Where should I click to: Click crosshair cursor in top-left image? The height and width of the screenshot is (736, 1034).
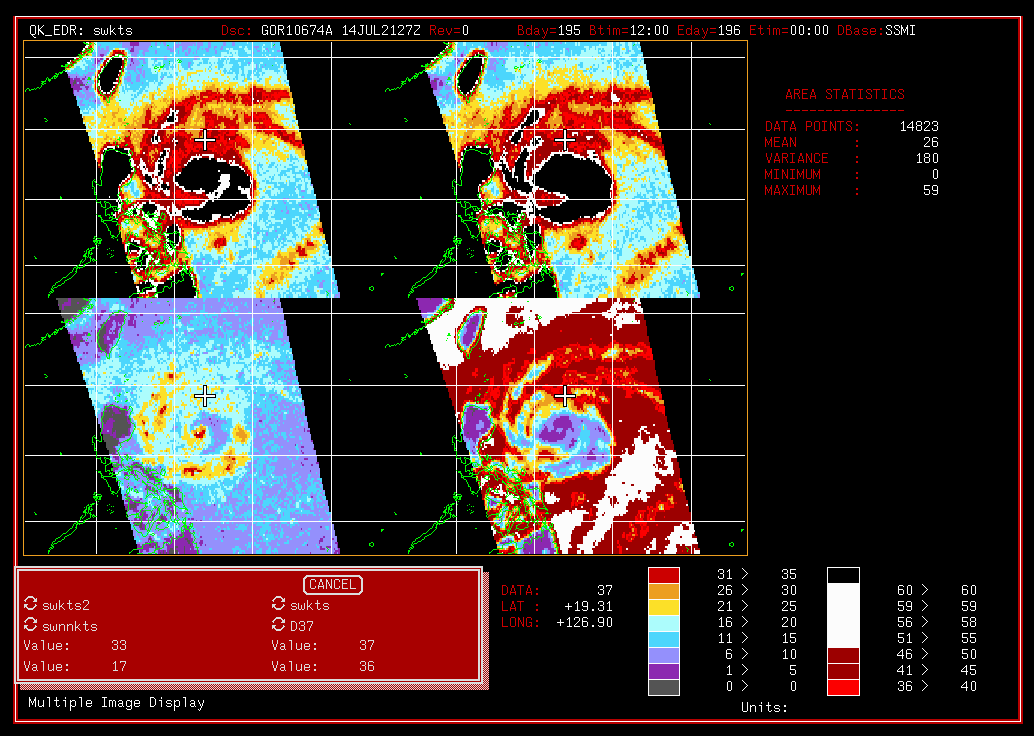coord(204,140)
